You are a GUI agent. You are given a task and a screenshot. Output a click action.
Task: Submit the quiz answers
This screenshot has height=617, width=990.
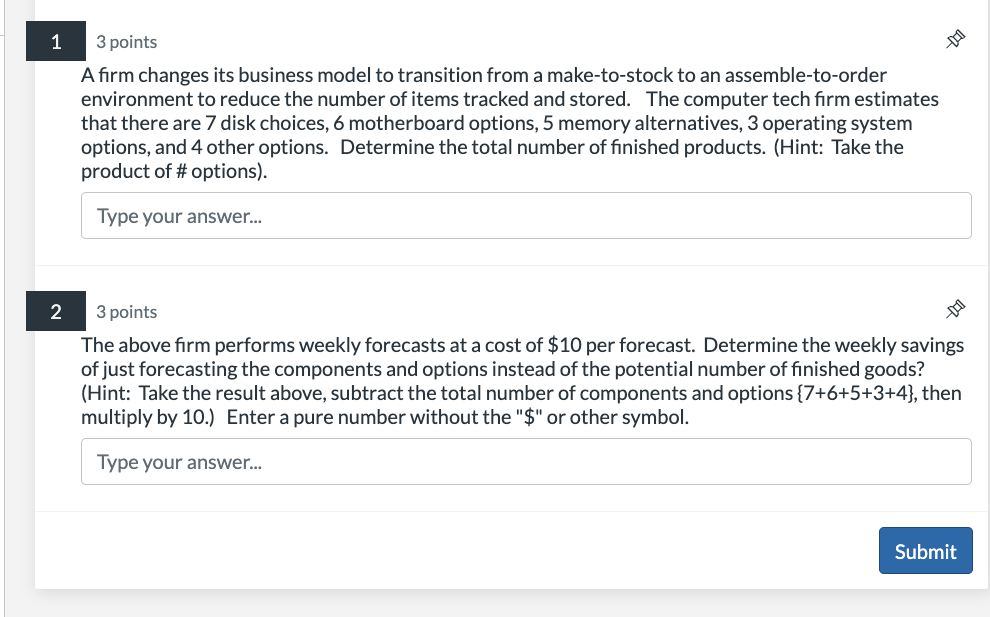pyautogui.click(x=925, y=550)
